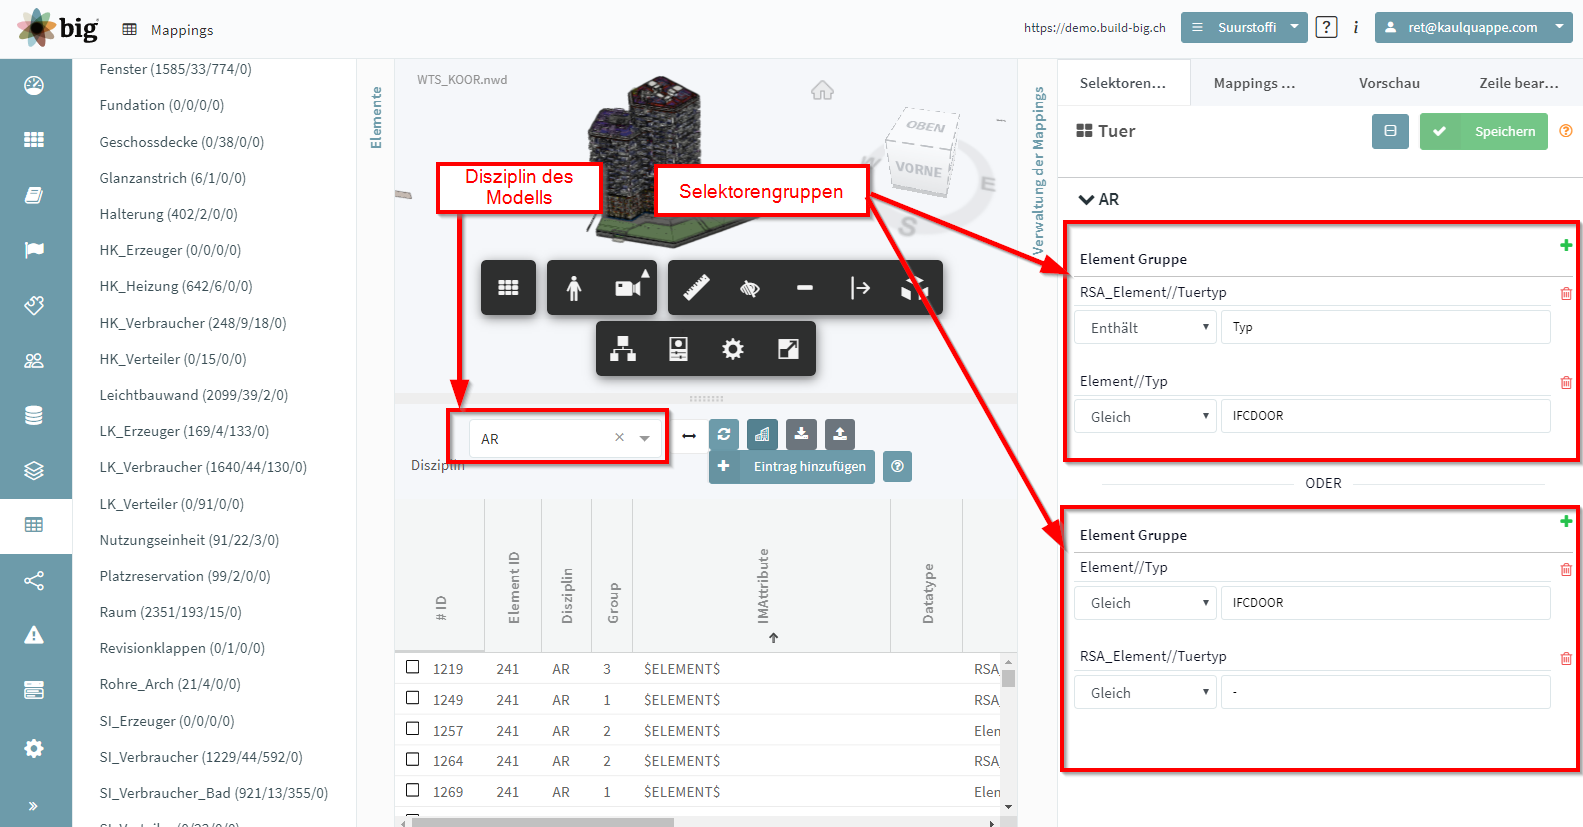
Task: Add selector to first Element Gruppe
Action: tap(1566, 245)
